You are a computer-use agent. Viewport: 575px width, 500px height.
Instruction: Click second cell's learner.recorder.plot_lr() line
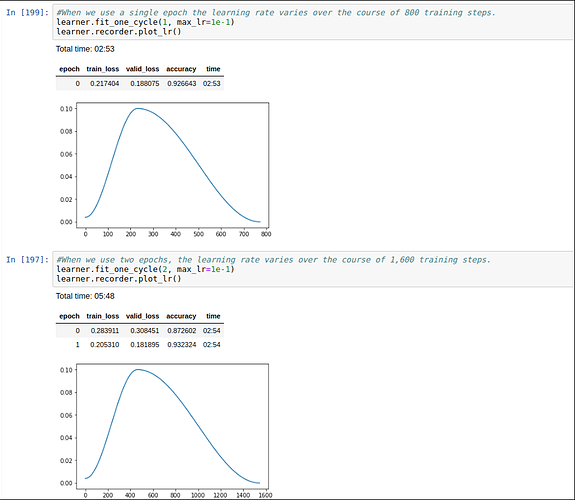[x=119, y=279]
